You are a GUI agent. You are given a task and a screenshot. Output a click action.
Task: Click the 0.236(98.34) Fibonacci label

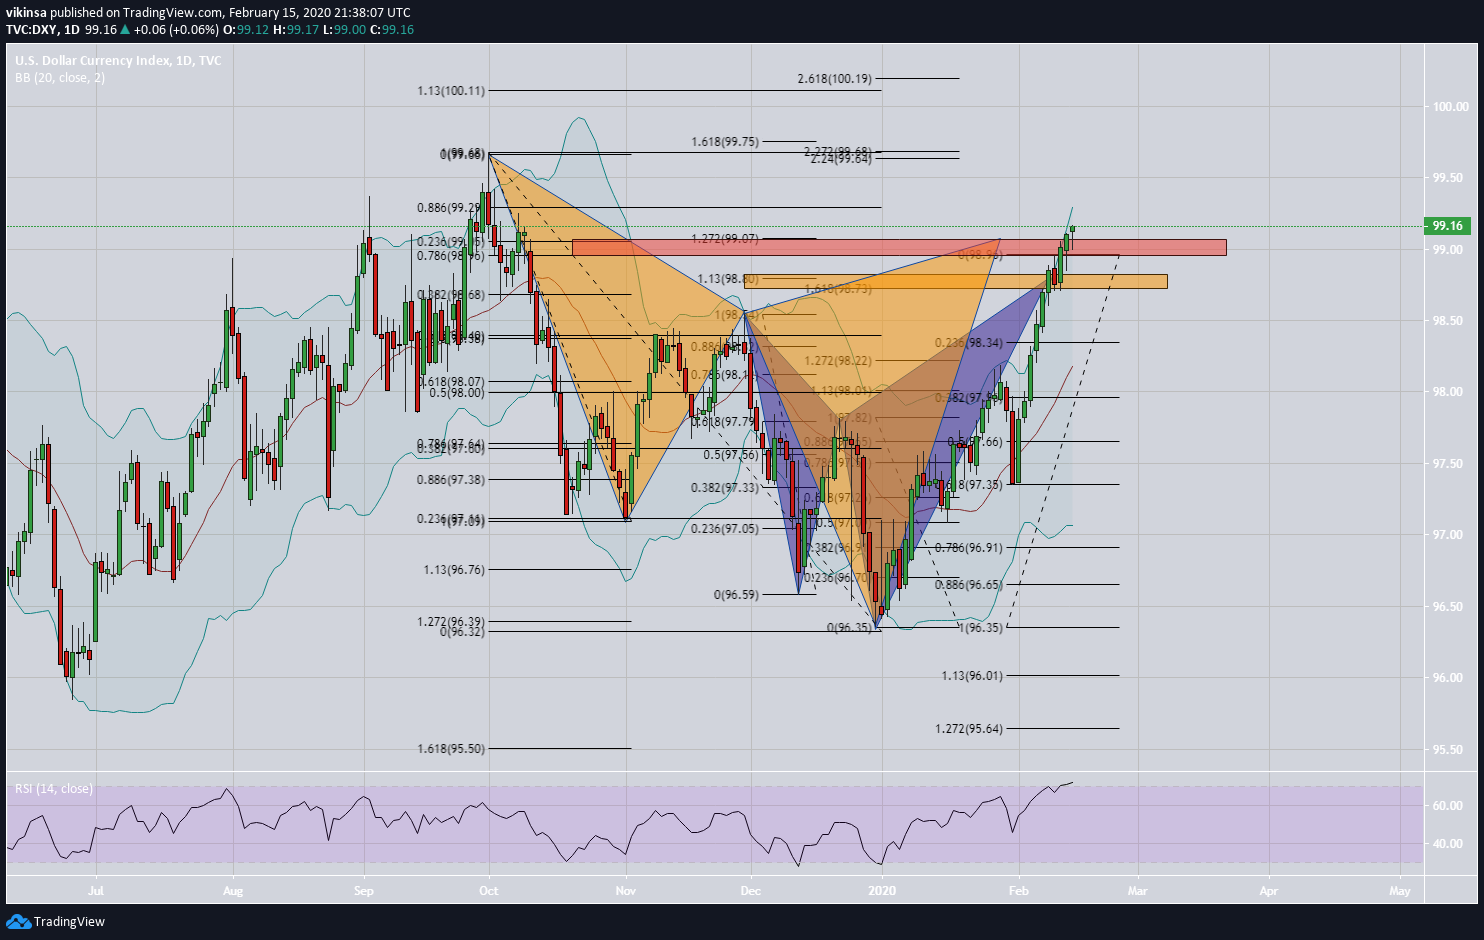click(969, 343)
